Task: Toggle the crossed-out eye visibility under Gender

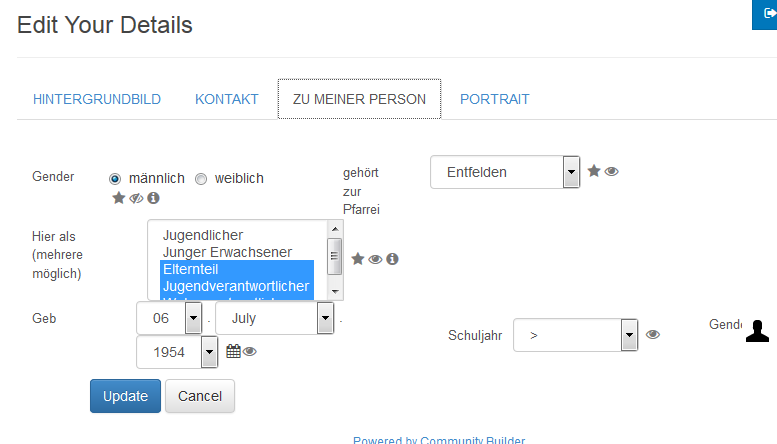Action: coord(136,198)
